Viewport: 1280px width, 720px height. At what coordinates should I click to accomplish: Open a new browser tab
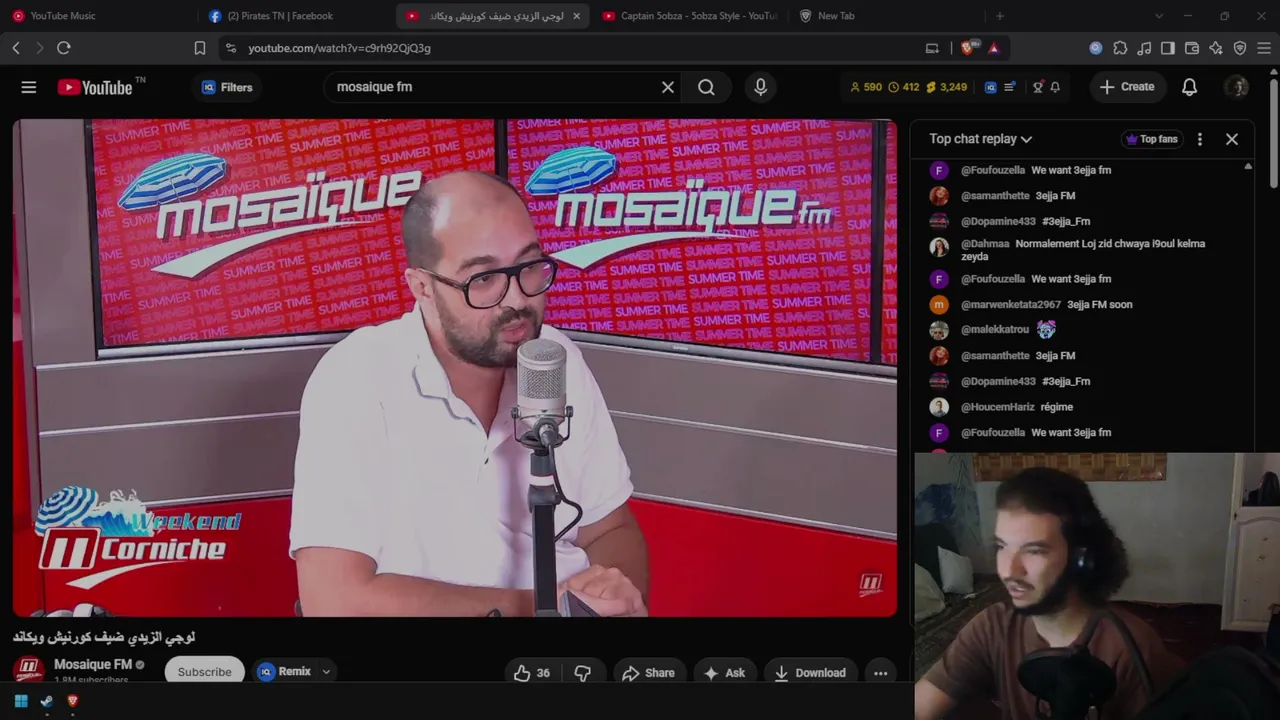pos(999,16)
